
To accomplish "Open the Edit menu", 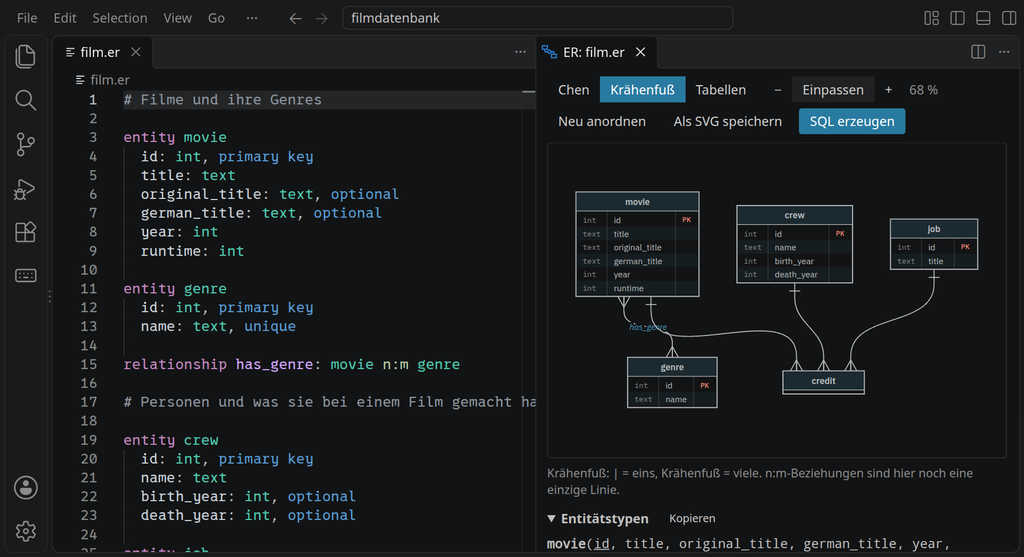I will pyautogui.click(x=65, y=18).
